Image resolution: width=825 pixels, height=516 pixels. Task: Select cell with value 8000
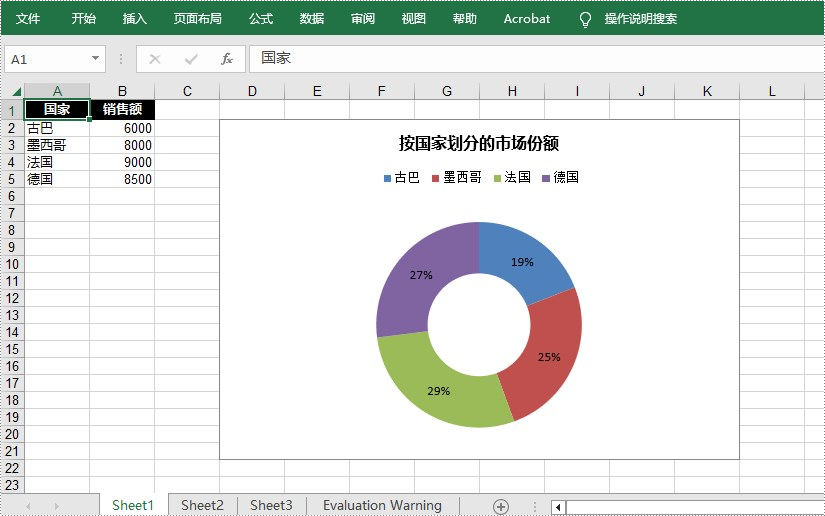[x=122, y=145]
